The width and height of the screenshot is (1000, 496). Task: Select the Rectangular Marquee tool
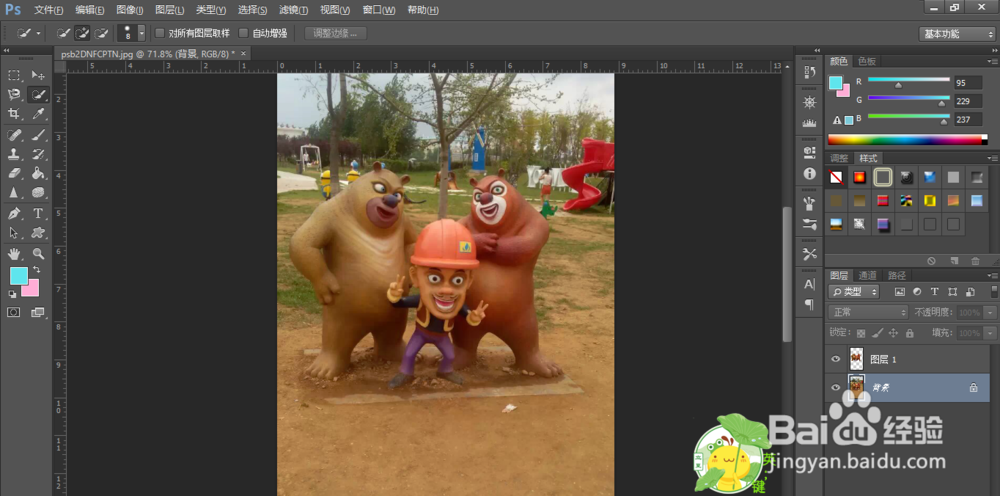coord(14,75)
